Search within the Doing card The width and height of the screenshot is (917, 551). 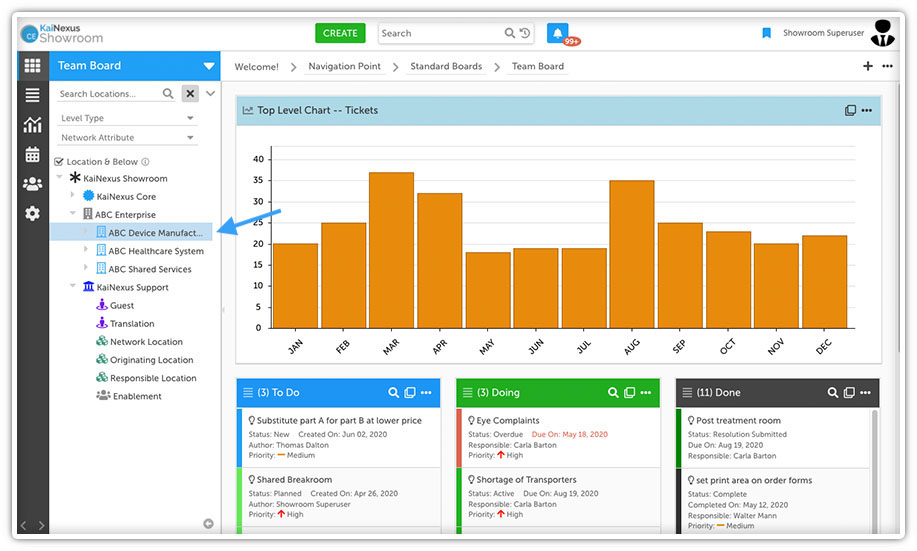coord(613,392)
